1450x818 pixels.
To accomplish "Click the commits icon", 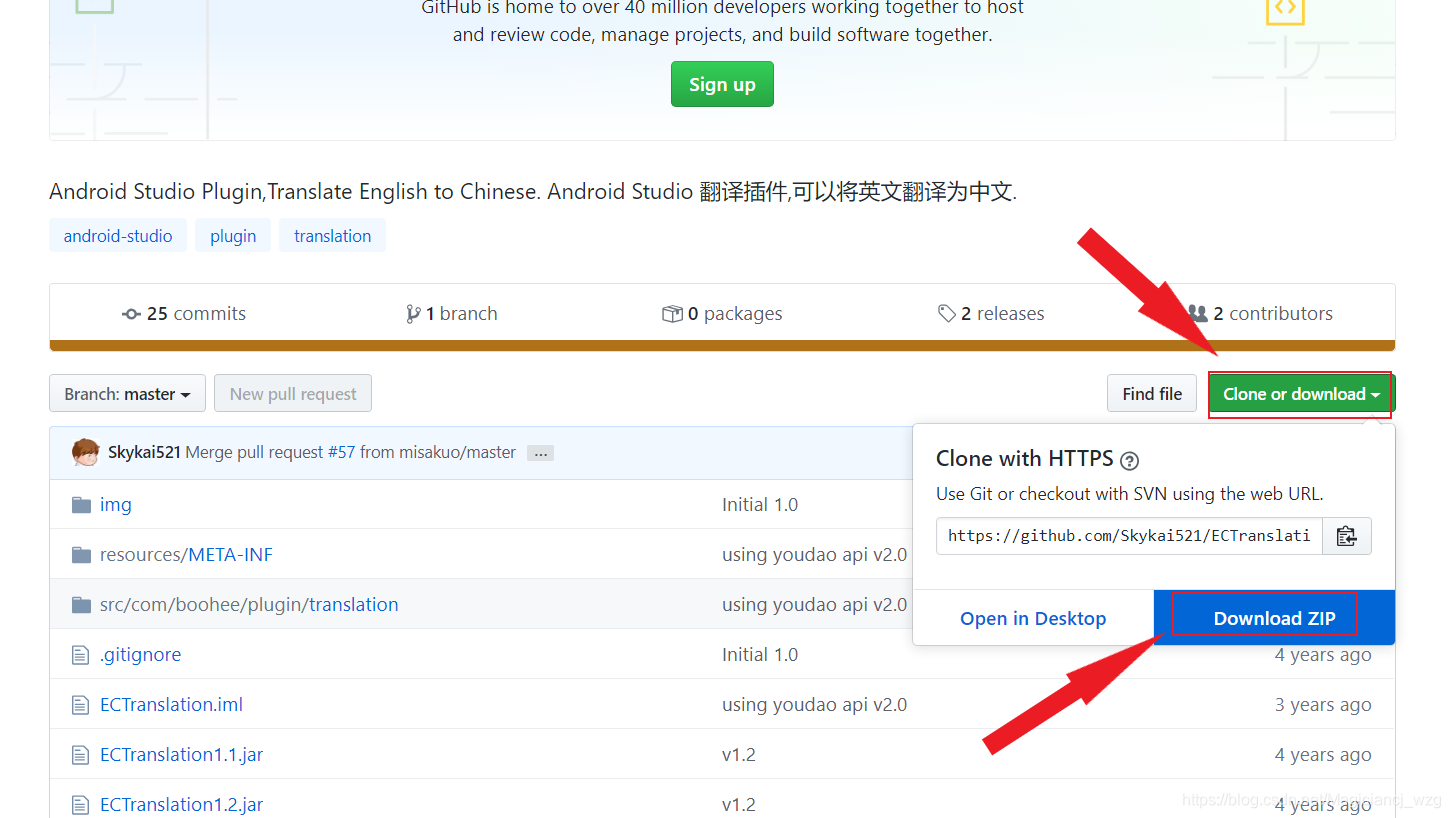I will [x=131, y=314].
